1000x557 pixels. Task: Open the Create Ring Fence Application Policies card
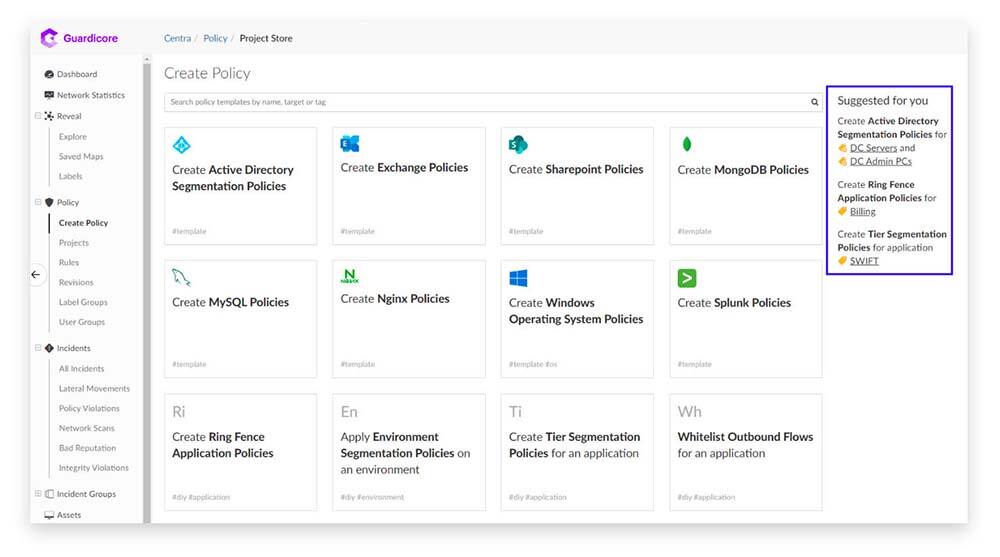pos(240,452)
